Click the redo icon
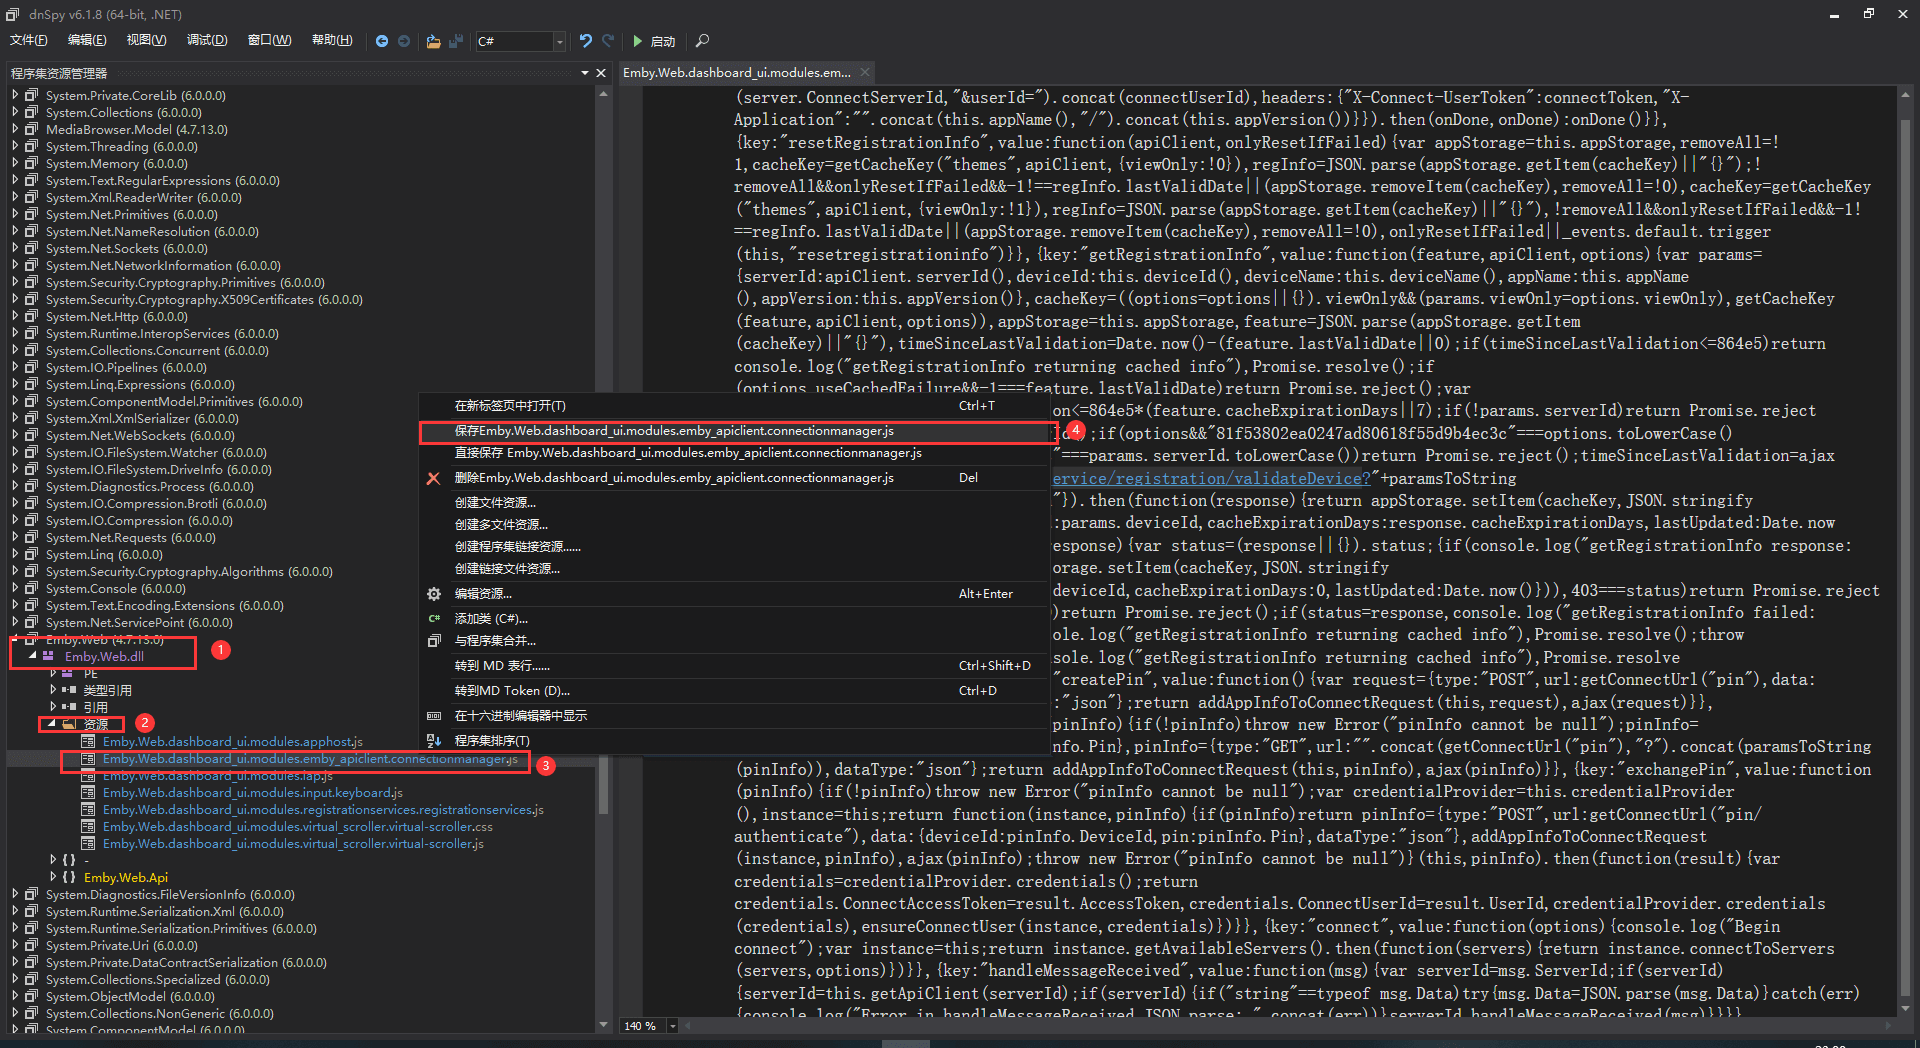This screenshot has width=1920, height=1048. tap(607, 41)
